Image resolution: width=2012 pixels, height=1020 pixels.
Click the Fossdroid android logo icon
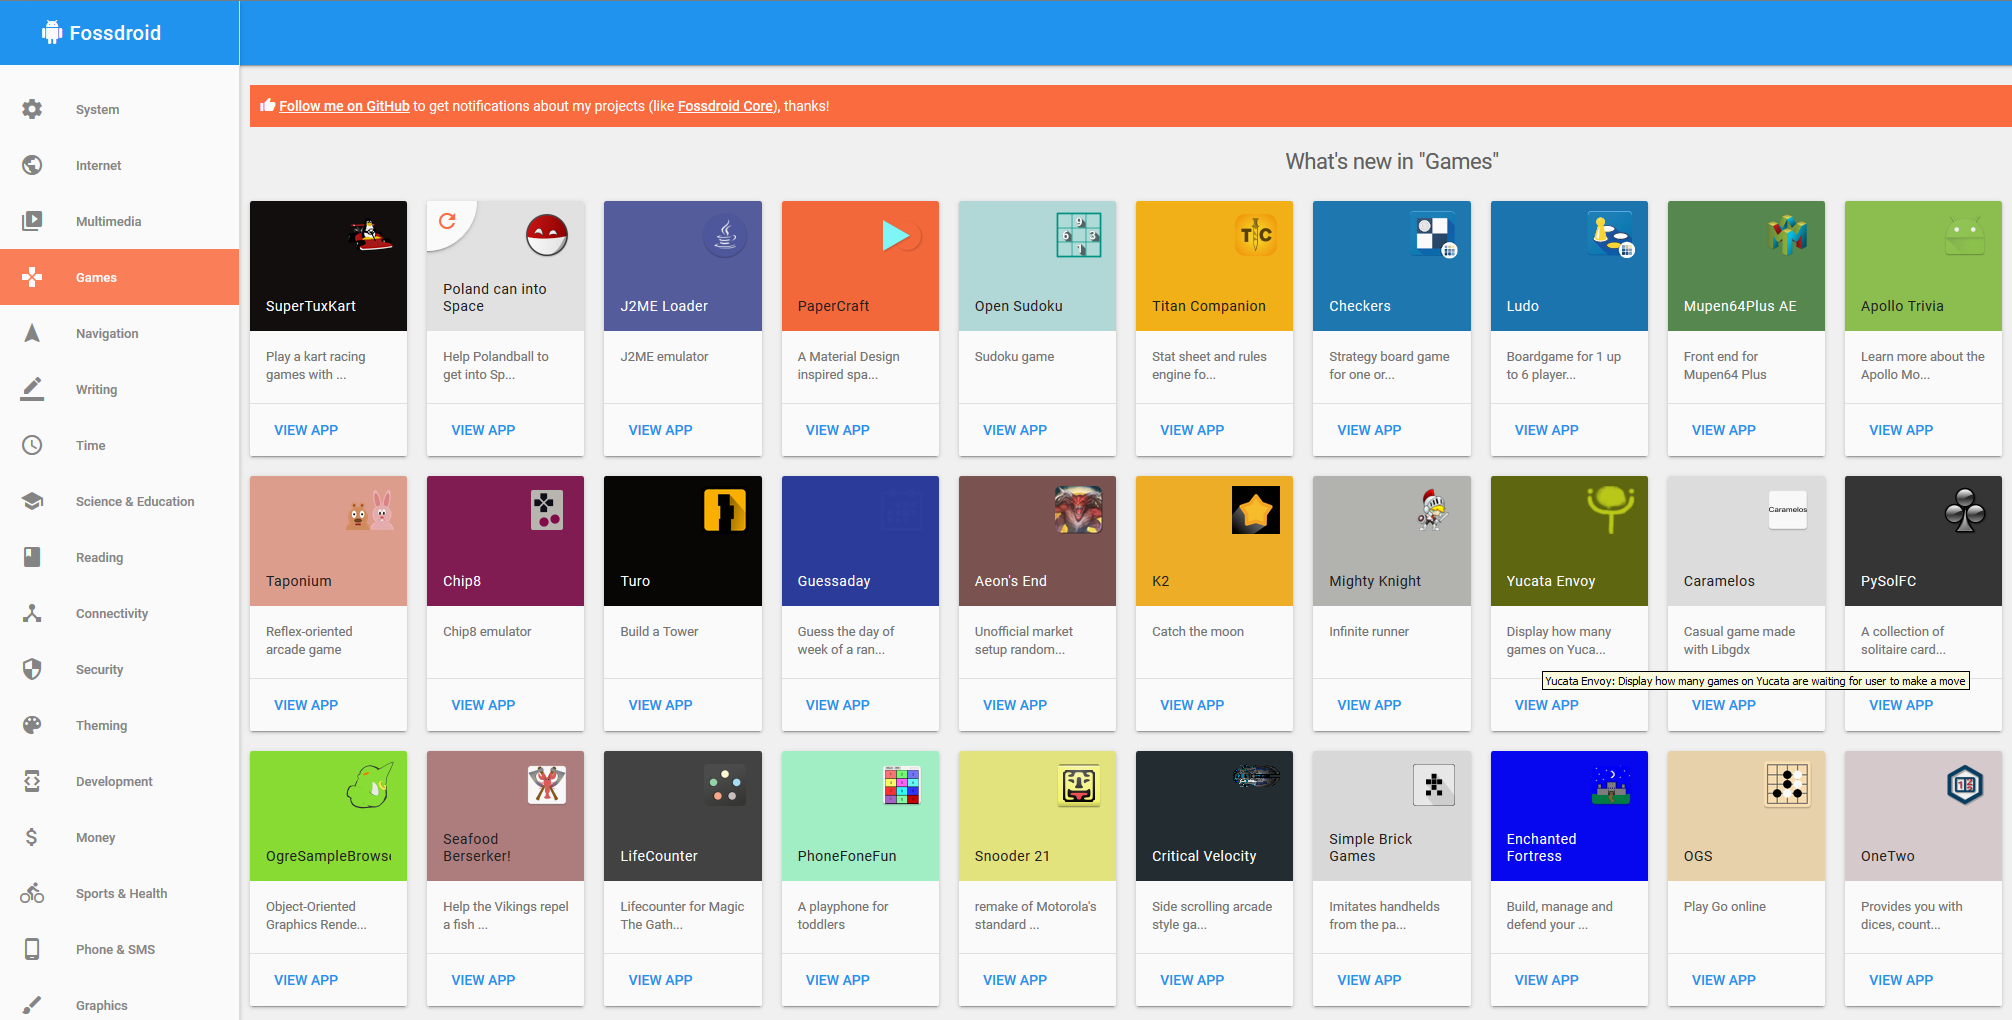click(52, 33)
